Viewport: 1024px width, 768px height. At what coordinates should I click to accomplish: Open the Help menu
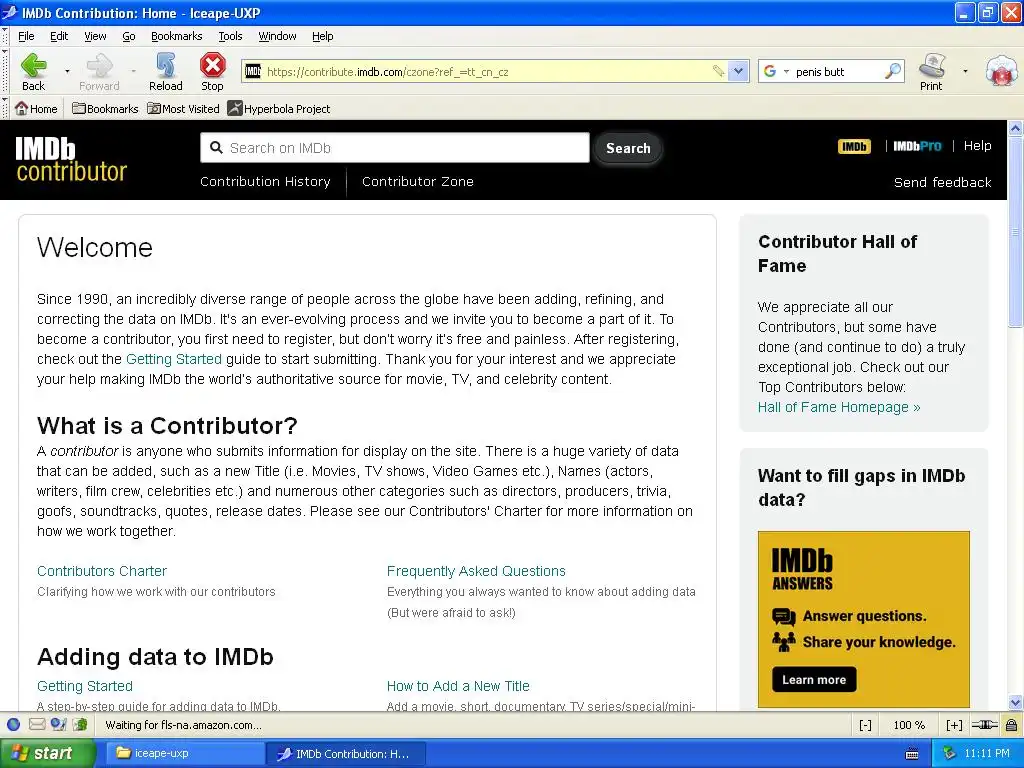click(x=323, y=36)
